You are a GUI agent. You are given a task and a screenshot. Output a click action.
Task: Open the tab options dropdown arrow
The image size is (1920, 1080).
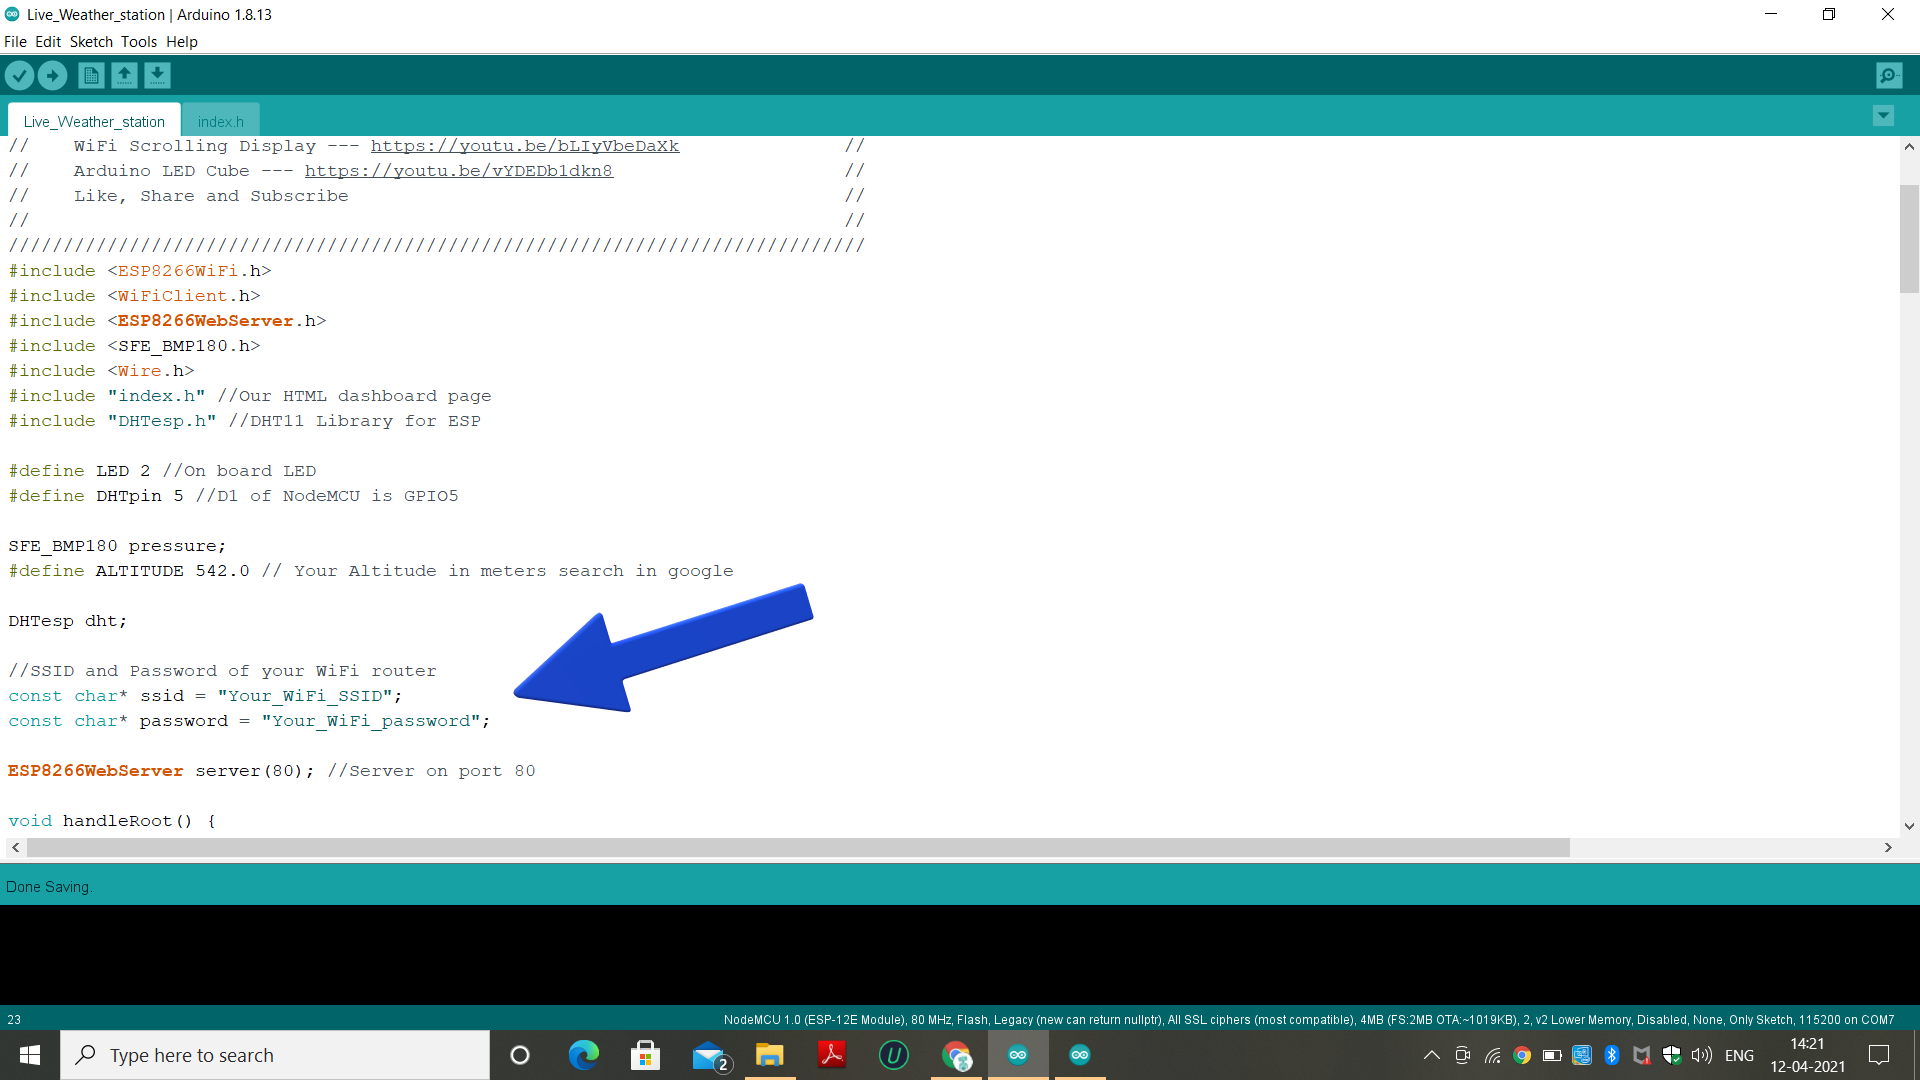pos(1883,116)
